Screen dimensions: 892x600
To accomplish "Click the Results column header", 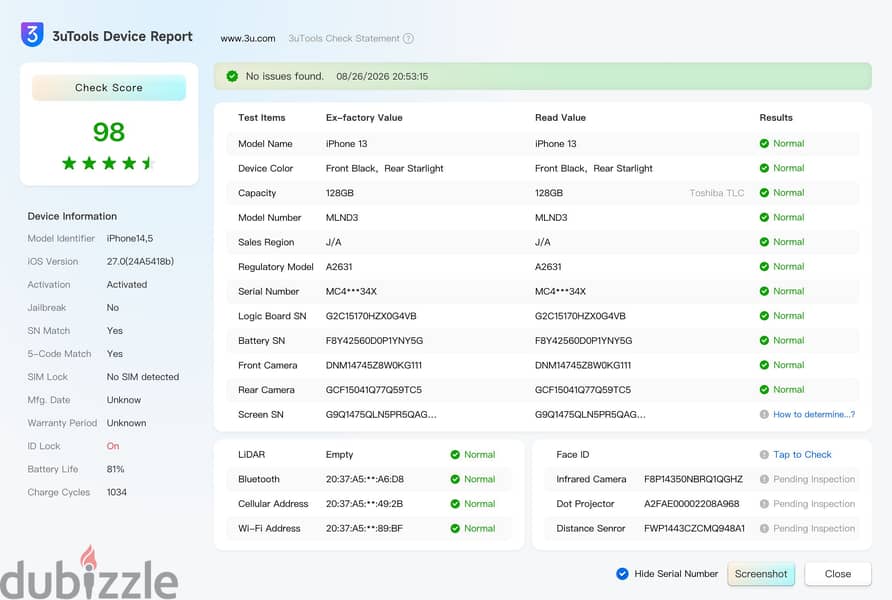I will (776, 118).
